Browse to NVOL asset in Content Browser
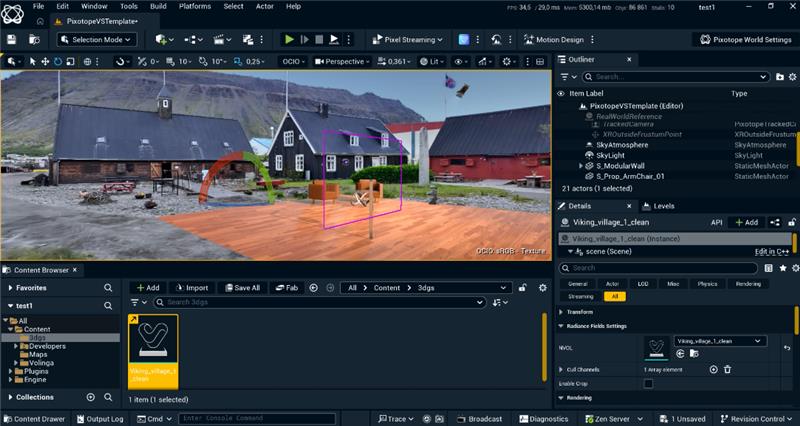The height and width of the screenshot is (426, 800). point(693,353)
